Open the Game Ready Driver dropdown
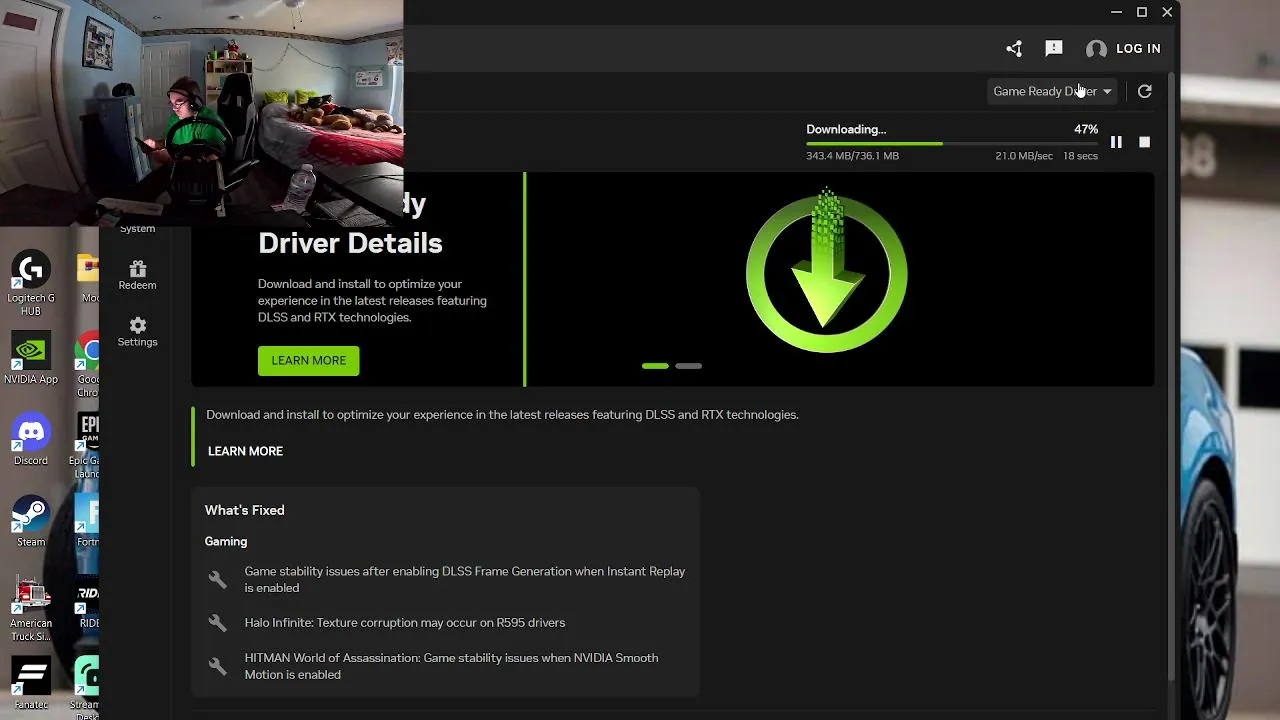 point(1052,91)
